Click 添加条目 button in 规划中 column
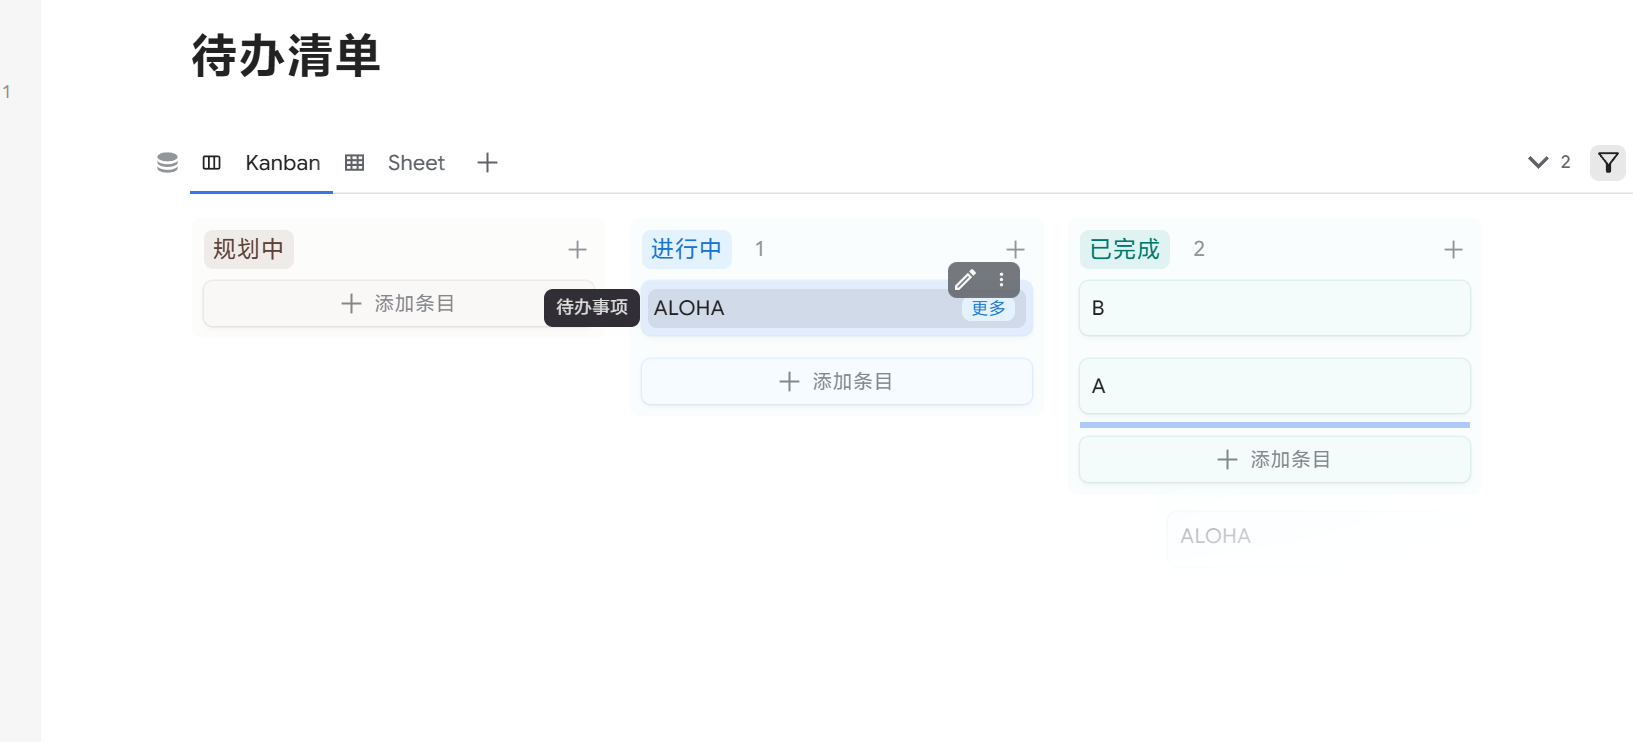The height and width of the screenshot is (742, 1633). [x=397, y=304]
